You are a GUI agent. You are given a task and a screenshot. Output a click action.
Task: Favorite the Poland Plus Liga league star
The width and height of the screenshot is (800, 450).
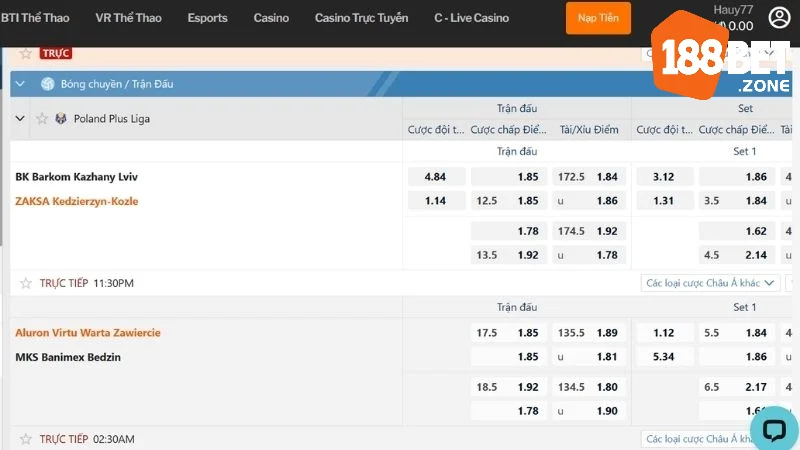pyautogui.click(x=42, y=119)
